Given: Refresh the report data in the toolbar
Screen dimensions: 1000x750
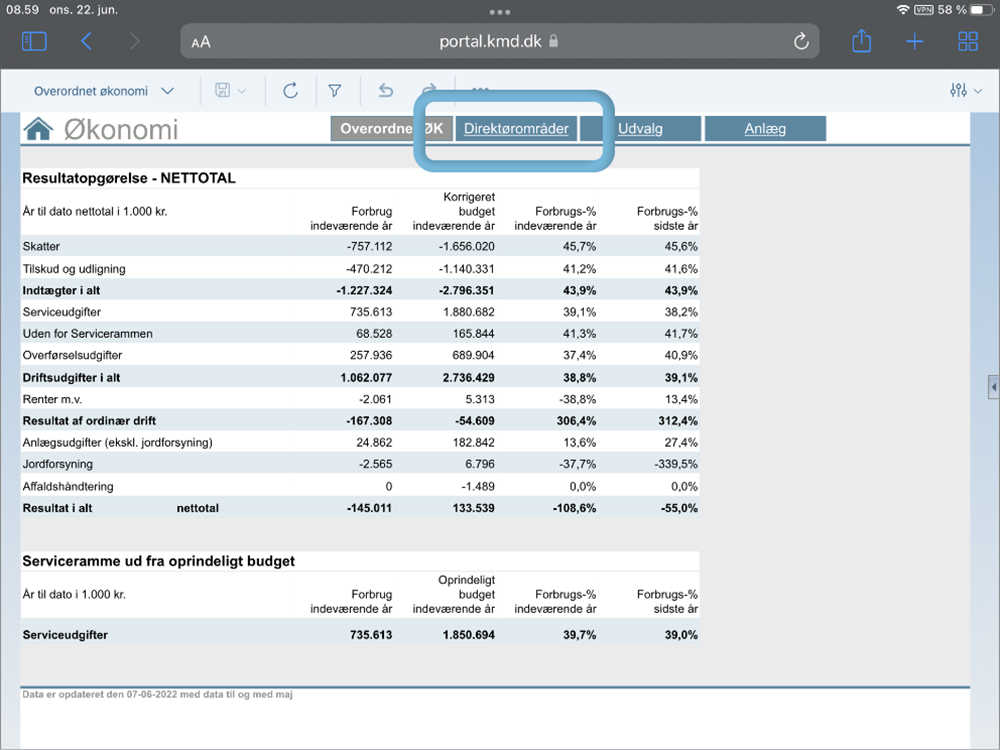Looking at the screenshot, I should pyautogui.click(x=290, y=91).
